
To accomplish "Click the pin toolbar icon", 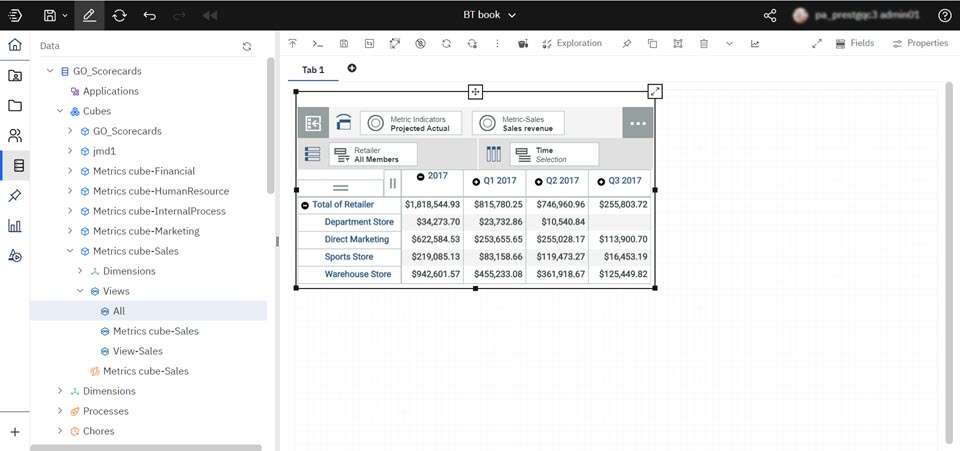I will click(626, 43).
